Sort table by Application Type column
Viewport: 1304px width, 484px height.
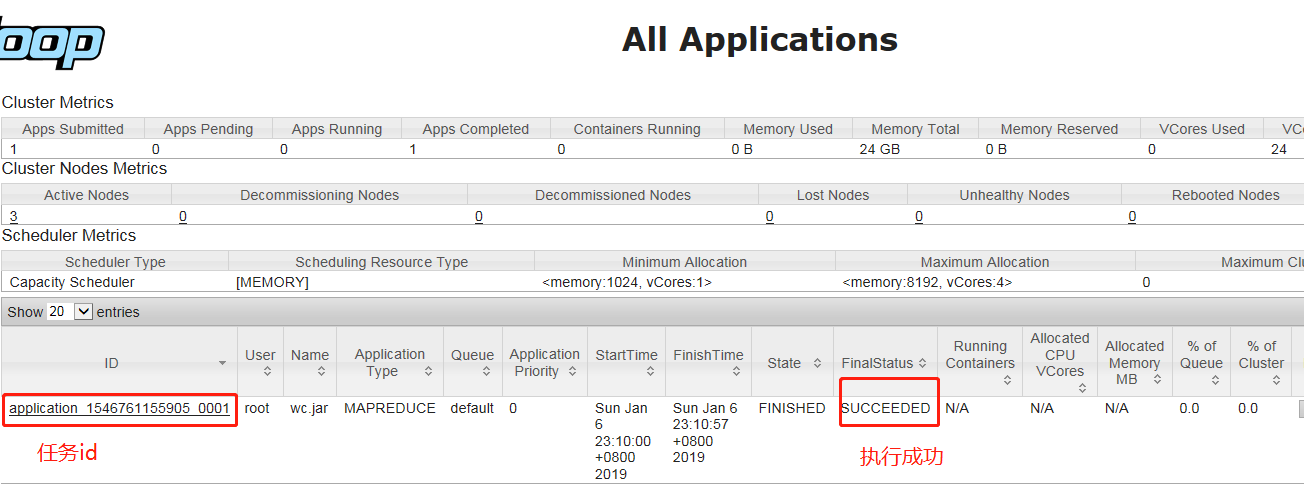[390, 363]
